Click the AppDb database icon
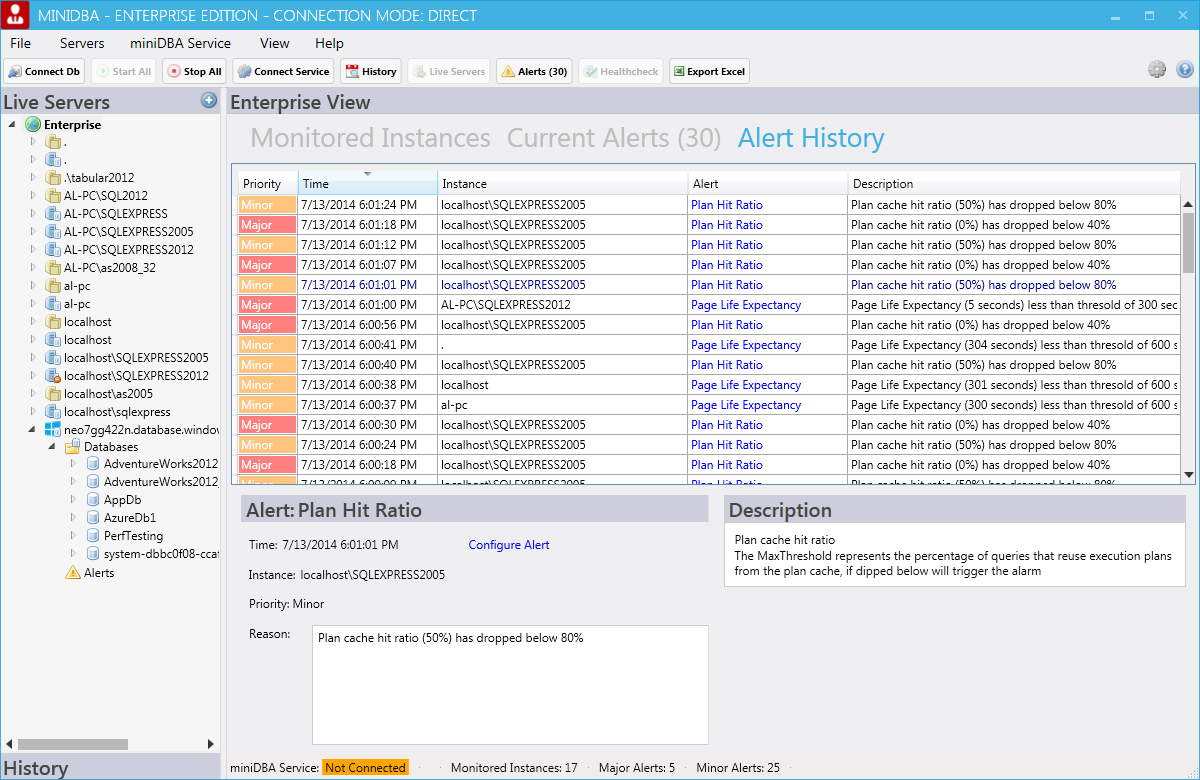This screenshot has height=780, width=1200. (x=93, y=500)
